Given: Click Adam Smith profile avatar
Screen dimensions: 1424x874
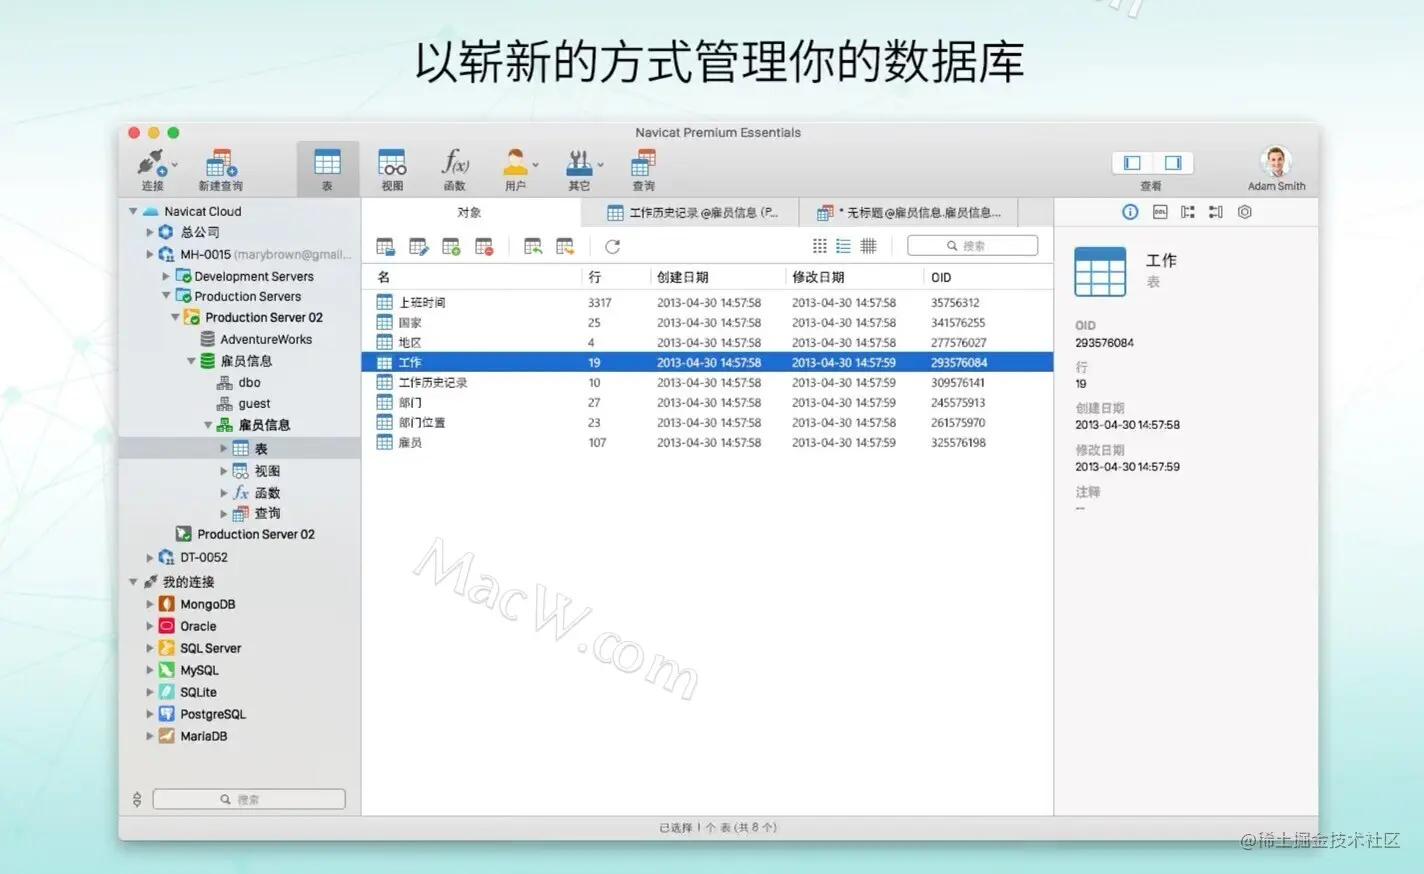Looking at the screenshot, I should click(x=1276, y=161).
